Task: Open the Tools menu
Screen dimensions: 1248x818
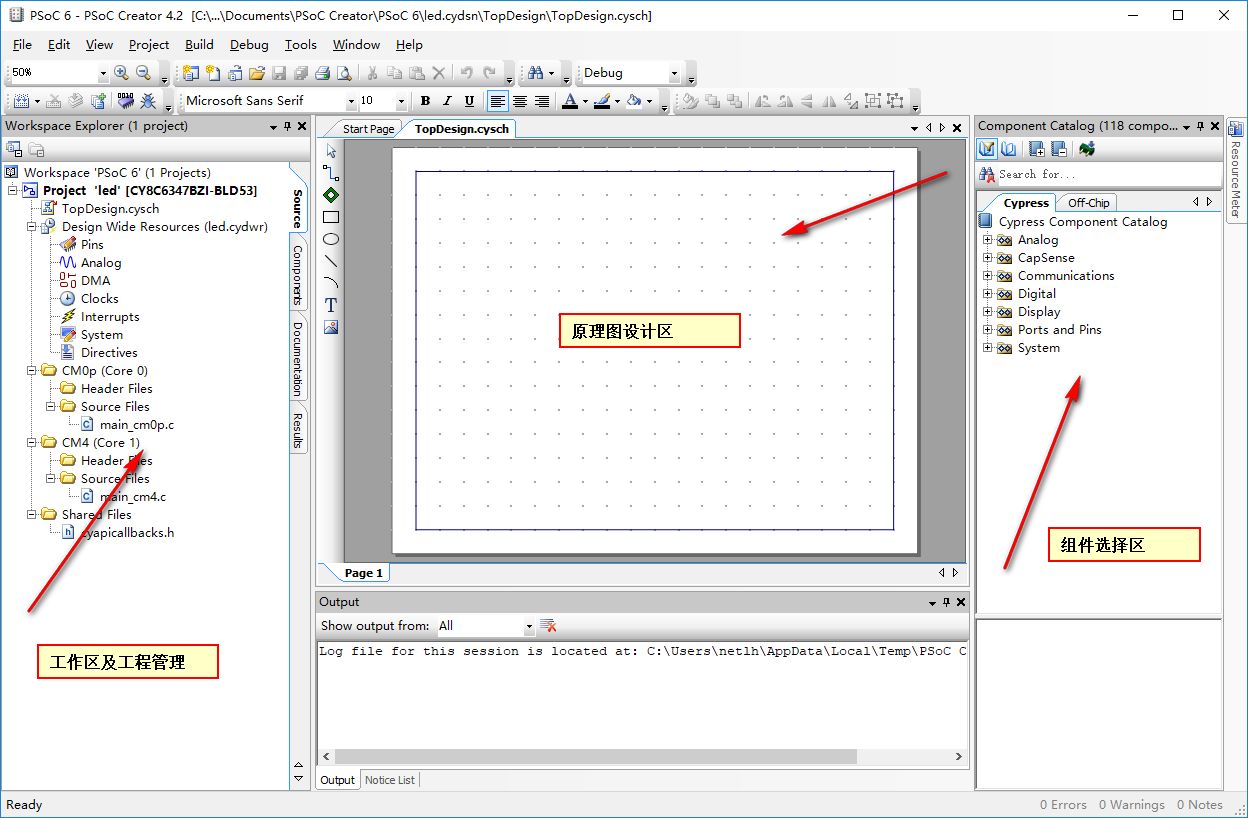Action: [300, 45]
